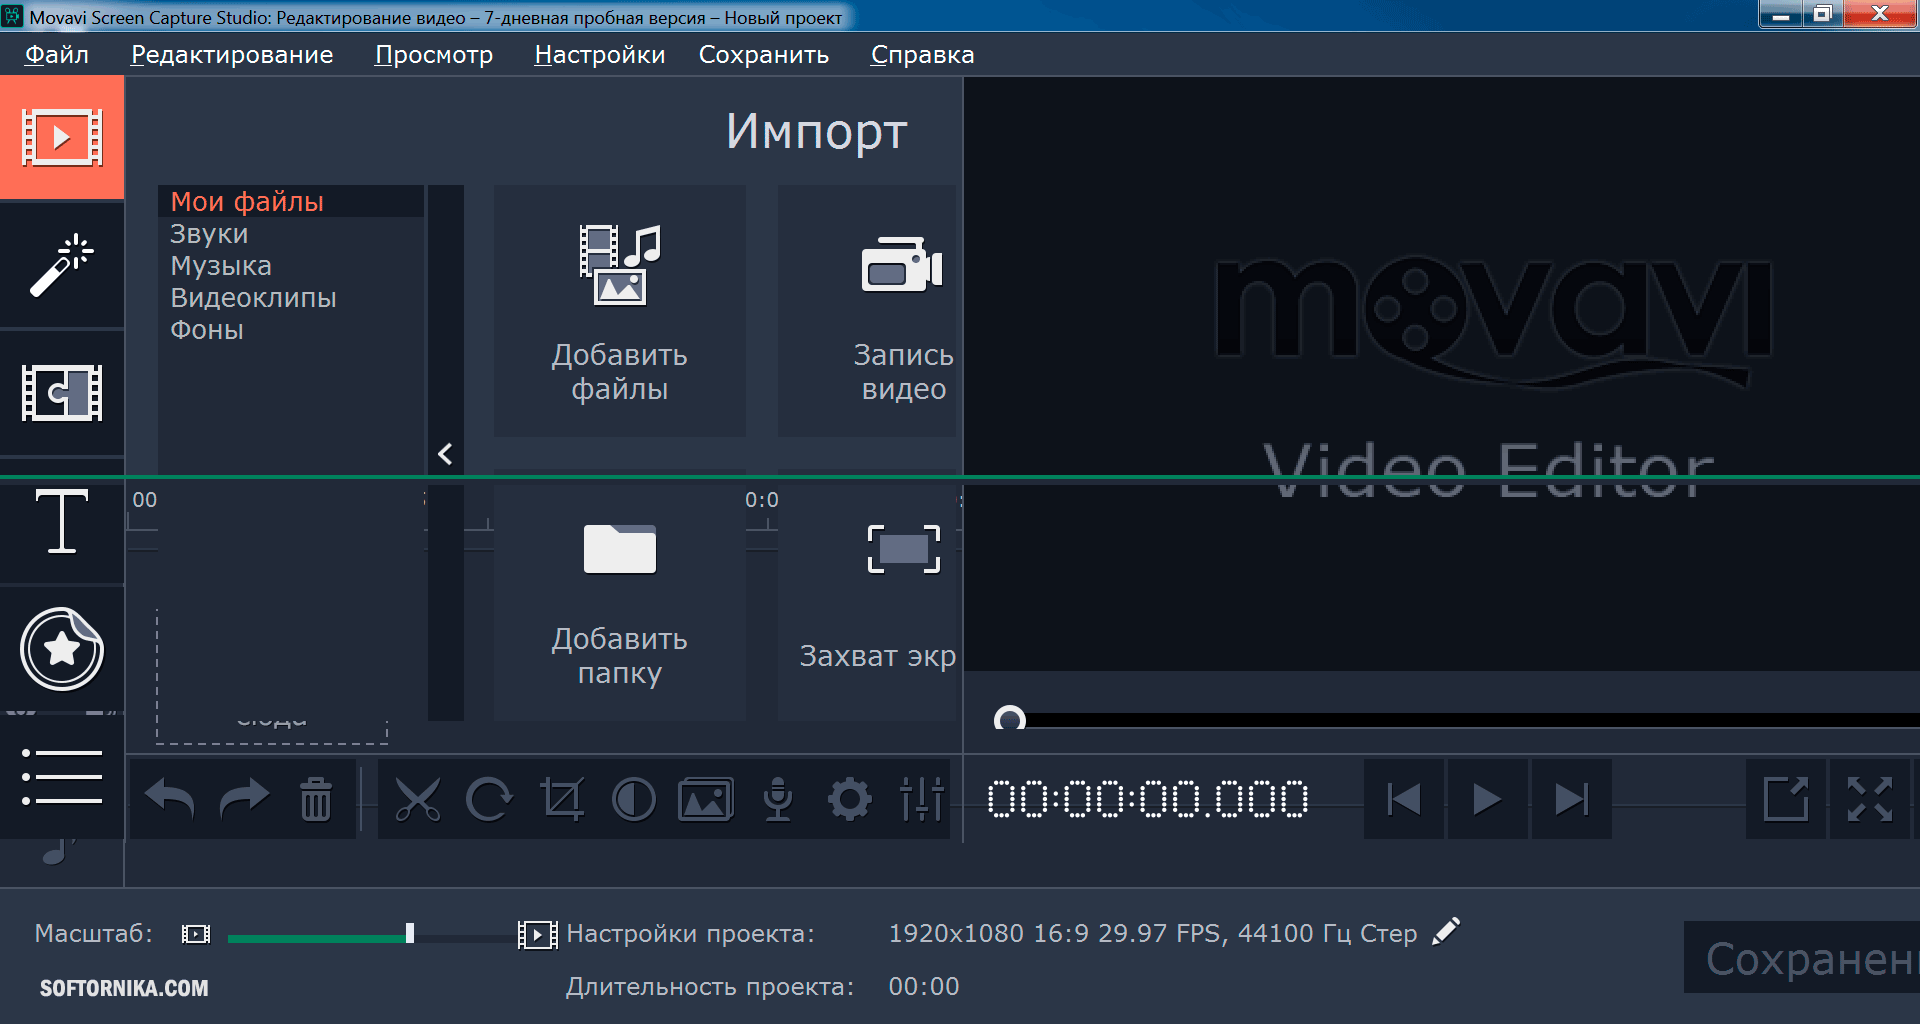
Task: Jump to next frame
Action: click(x=1571, y=799)
